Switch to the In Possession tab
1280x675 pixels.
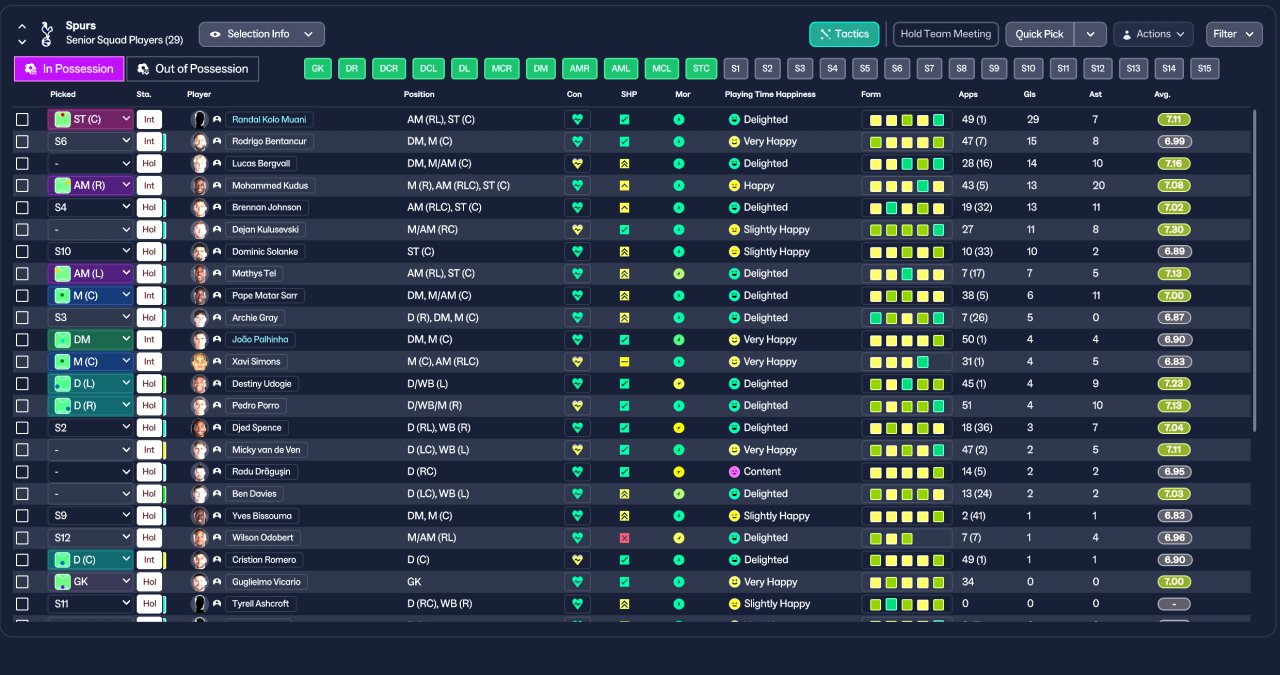click(x=69, y=69)
